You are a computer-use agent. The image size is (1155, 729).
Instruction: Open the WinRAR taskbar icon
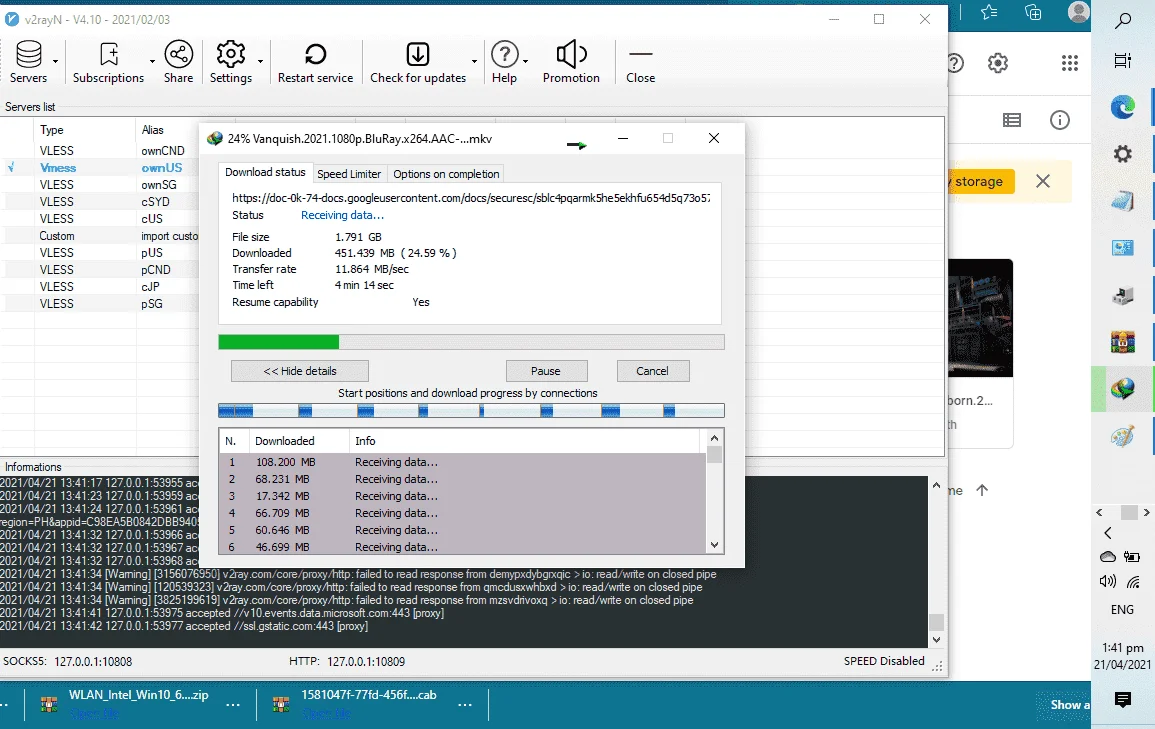coord(1123,342)
